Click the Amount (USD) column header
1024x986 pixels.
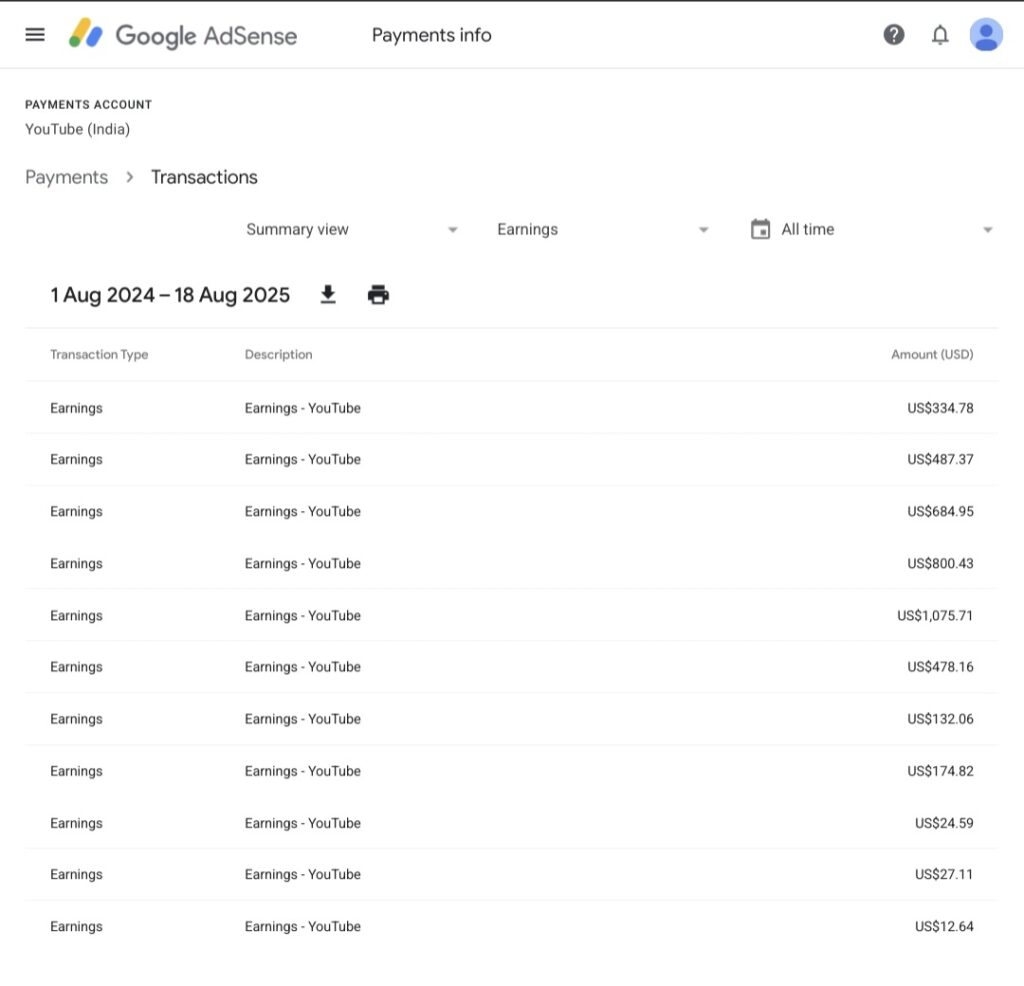(931, 355)
